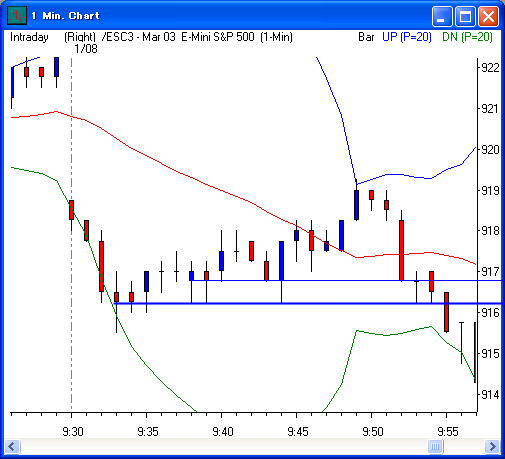Click the horizontal scrollbar thumb
Image resolution: width=505 pixels, height=459 pixels.
click(x=435, y=446)
